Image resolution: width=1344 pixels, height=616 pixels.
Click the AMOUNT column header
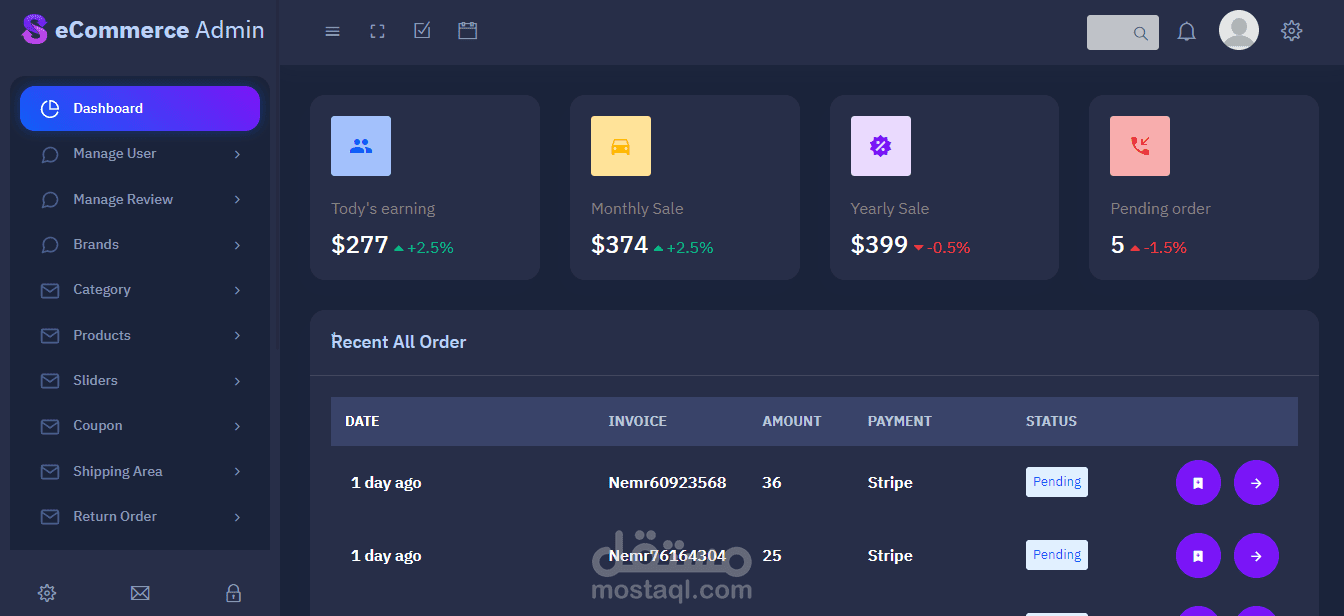[792, 421]
